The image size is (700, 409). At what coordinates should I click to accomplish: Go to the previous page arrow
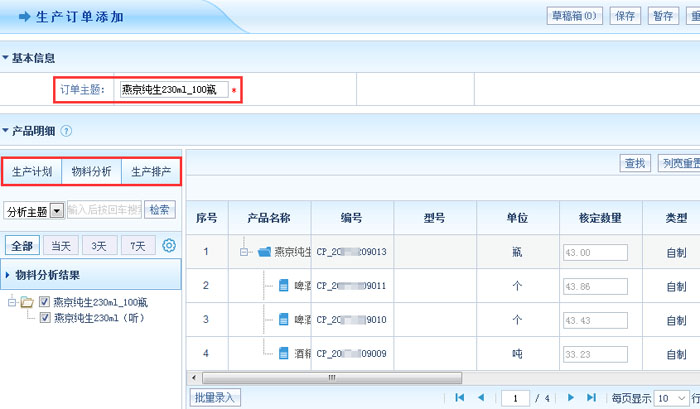click(x=482, y=397)
